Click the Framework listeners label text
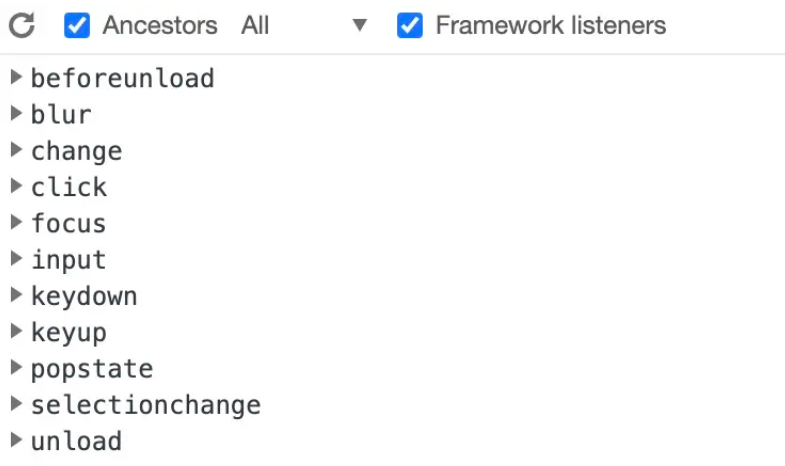Viewport: 785px width, 466px height. click(551, 25)
